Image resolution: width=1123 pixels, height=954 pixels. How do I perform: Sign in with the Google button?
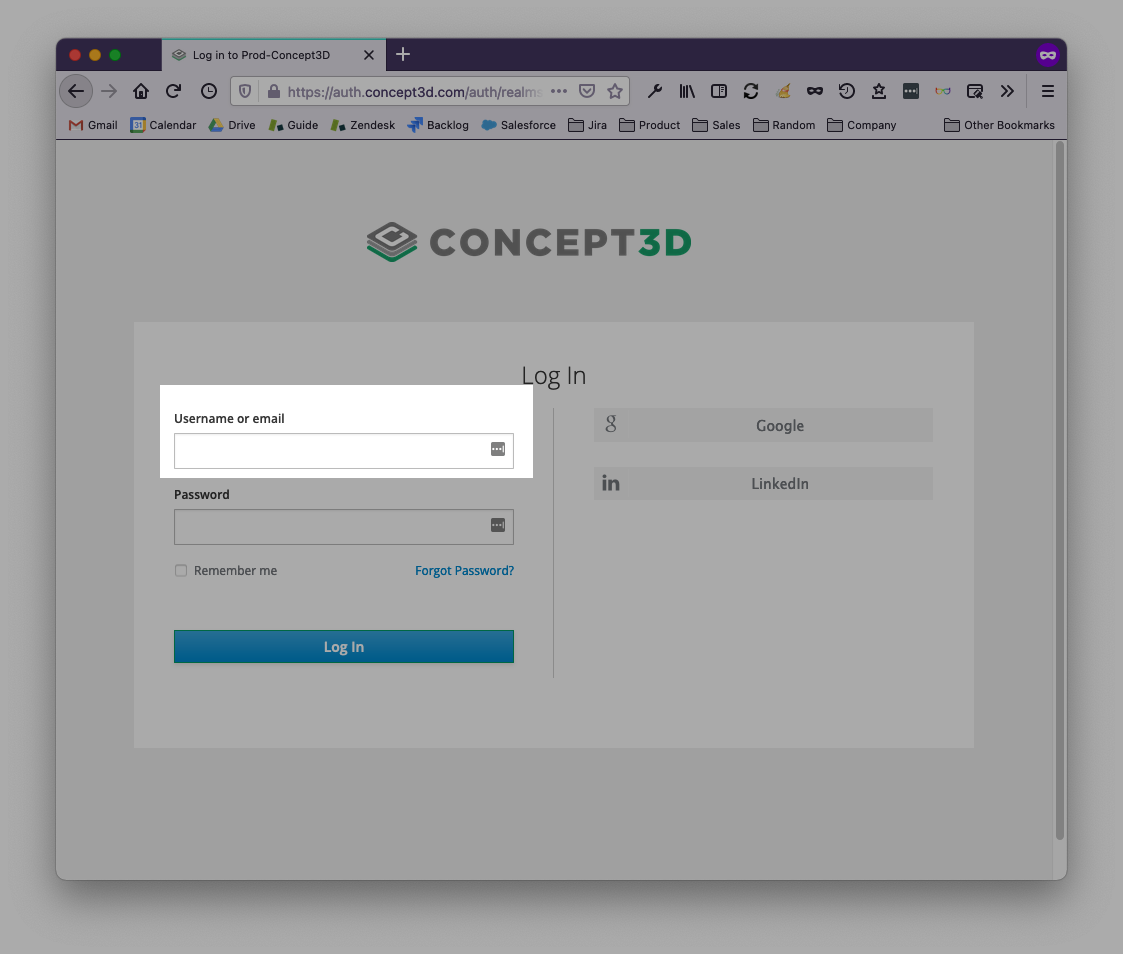coord(763,425)
